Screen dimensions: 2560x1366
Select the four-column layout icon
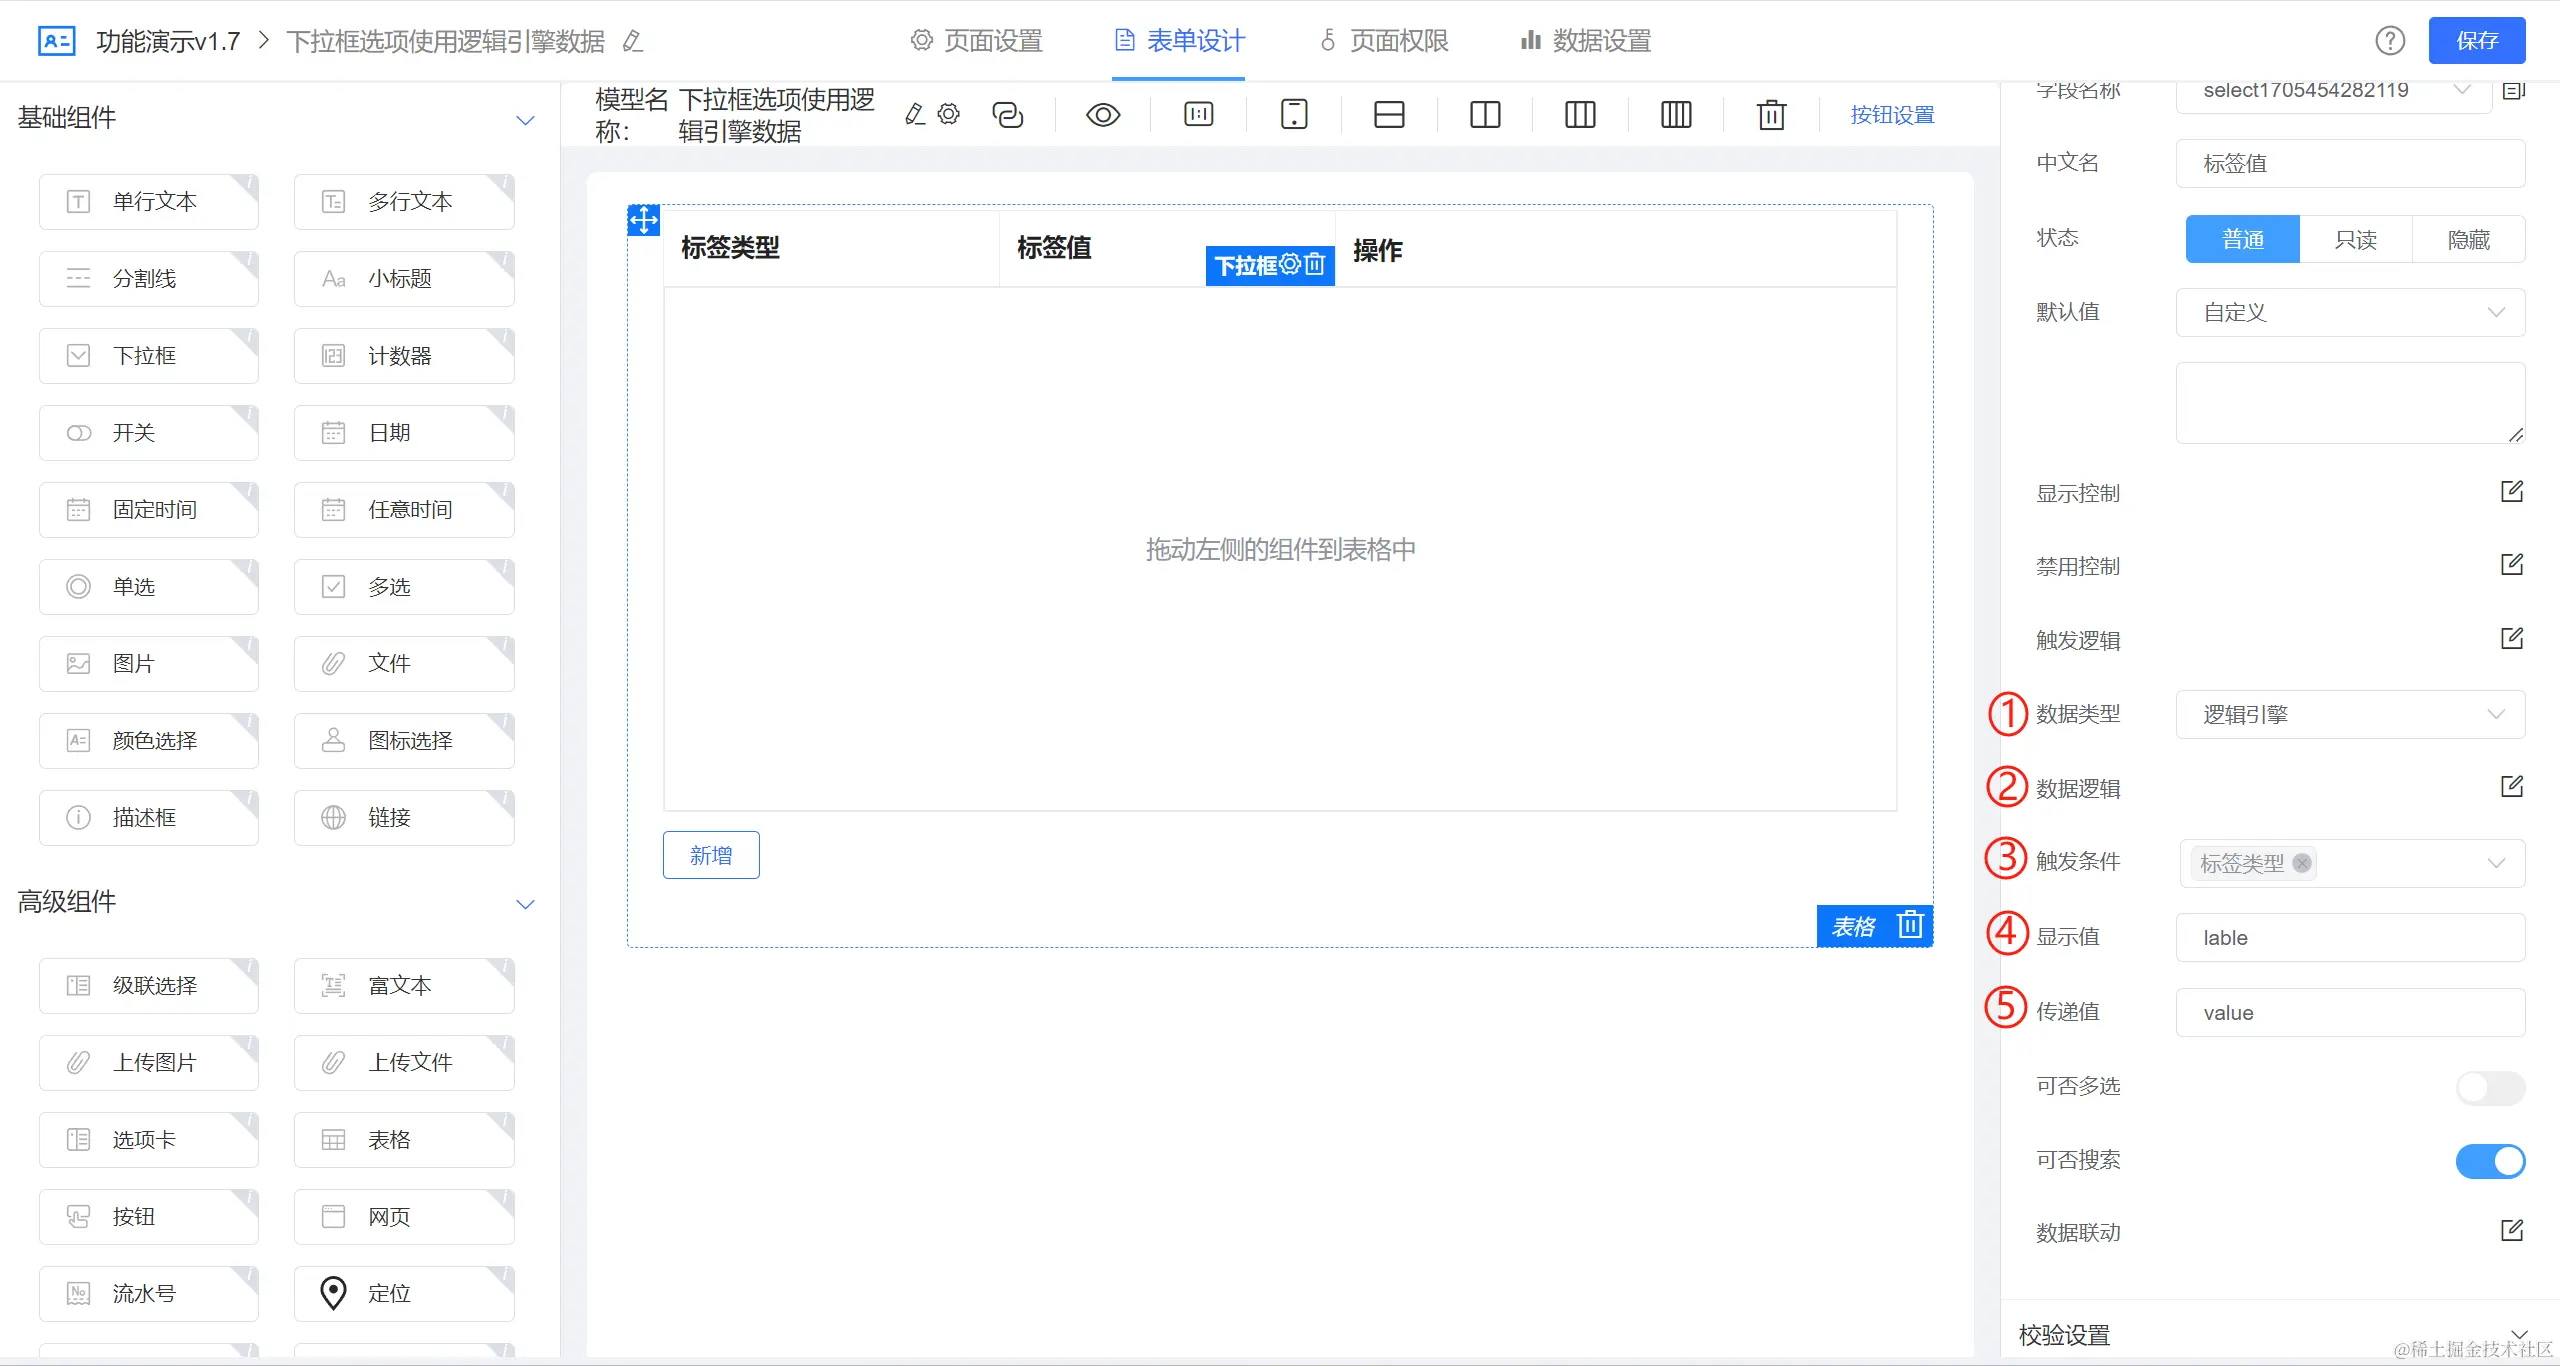coord(1676,115)
